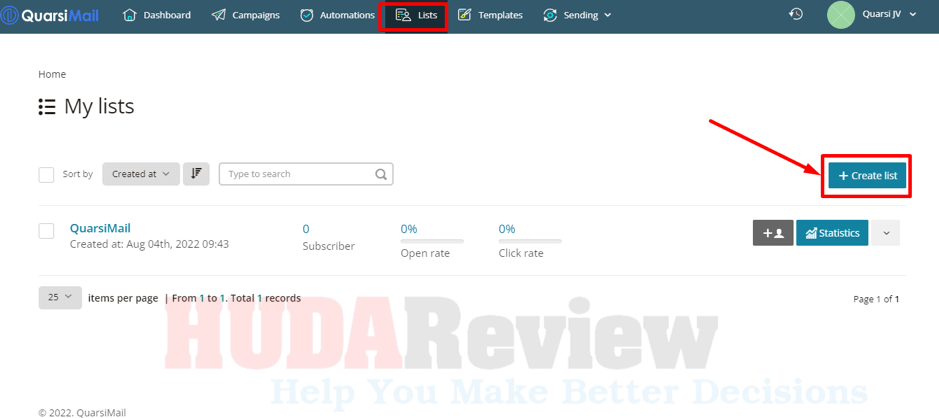The width and height of the screenshot is (939, 418).
Task: Open the Created at sort dropdown
Action: [141, 174]
